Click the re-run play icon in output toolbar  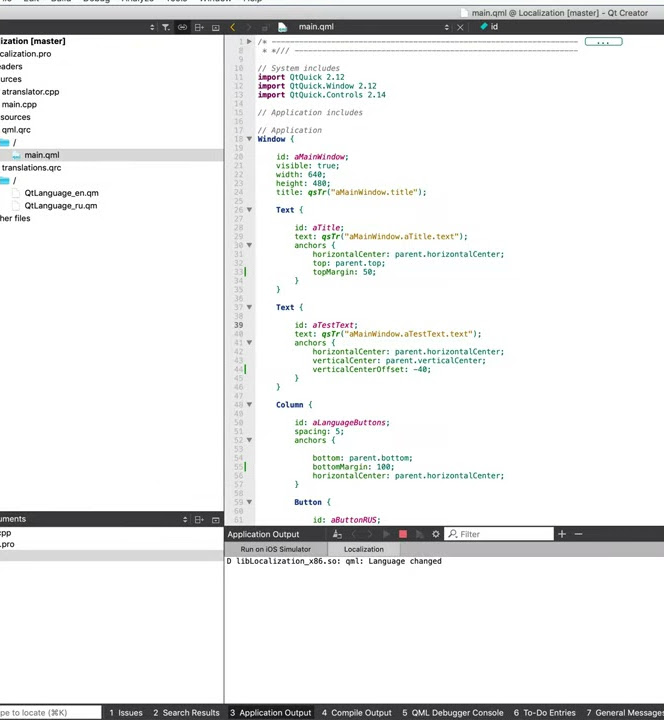coord(386,534)
